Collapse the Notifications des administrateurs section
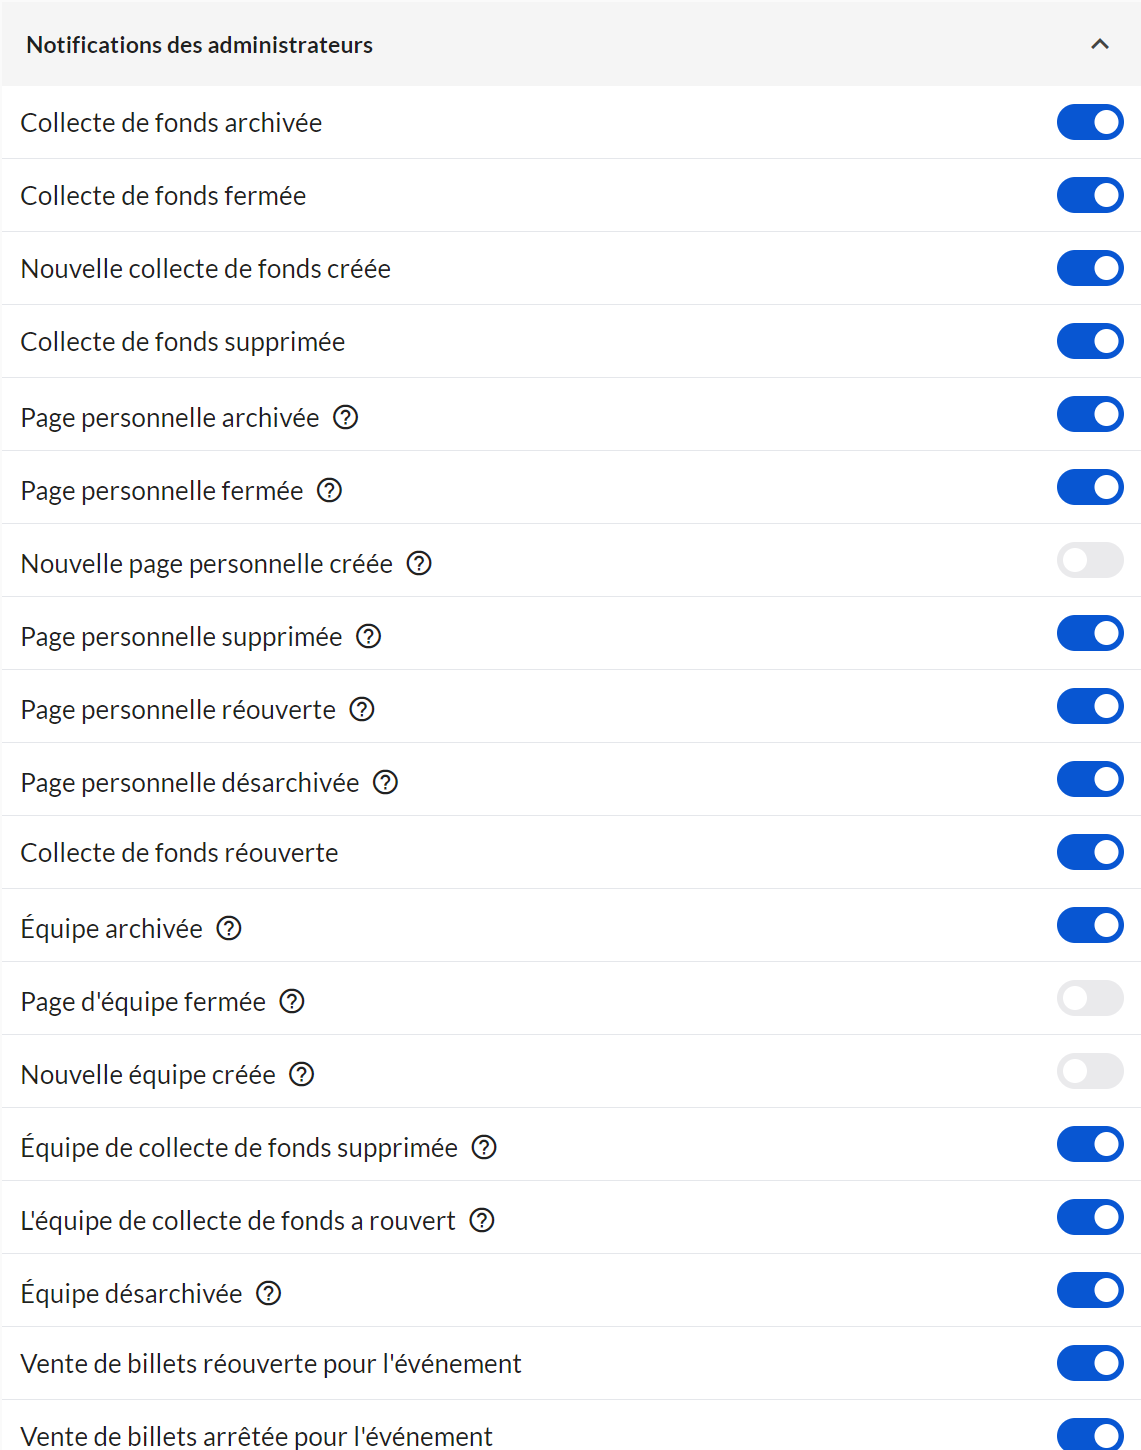 tap(1100, 44)
